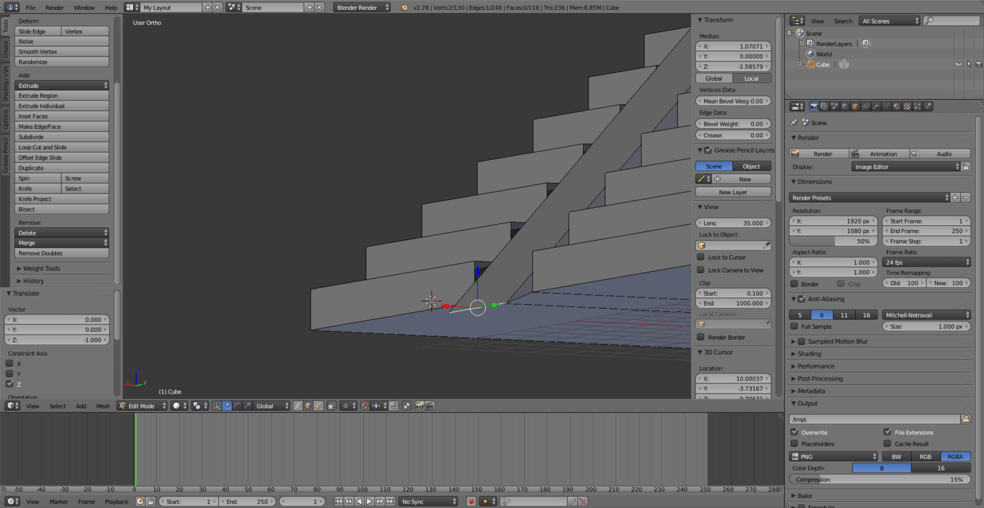Open the Particles properties tab icon
The height and width of the screenshot is (508, 984).
pyautogui.click(x=917, y=107)
